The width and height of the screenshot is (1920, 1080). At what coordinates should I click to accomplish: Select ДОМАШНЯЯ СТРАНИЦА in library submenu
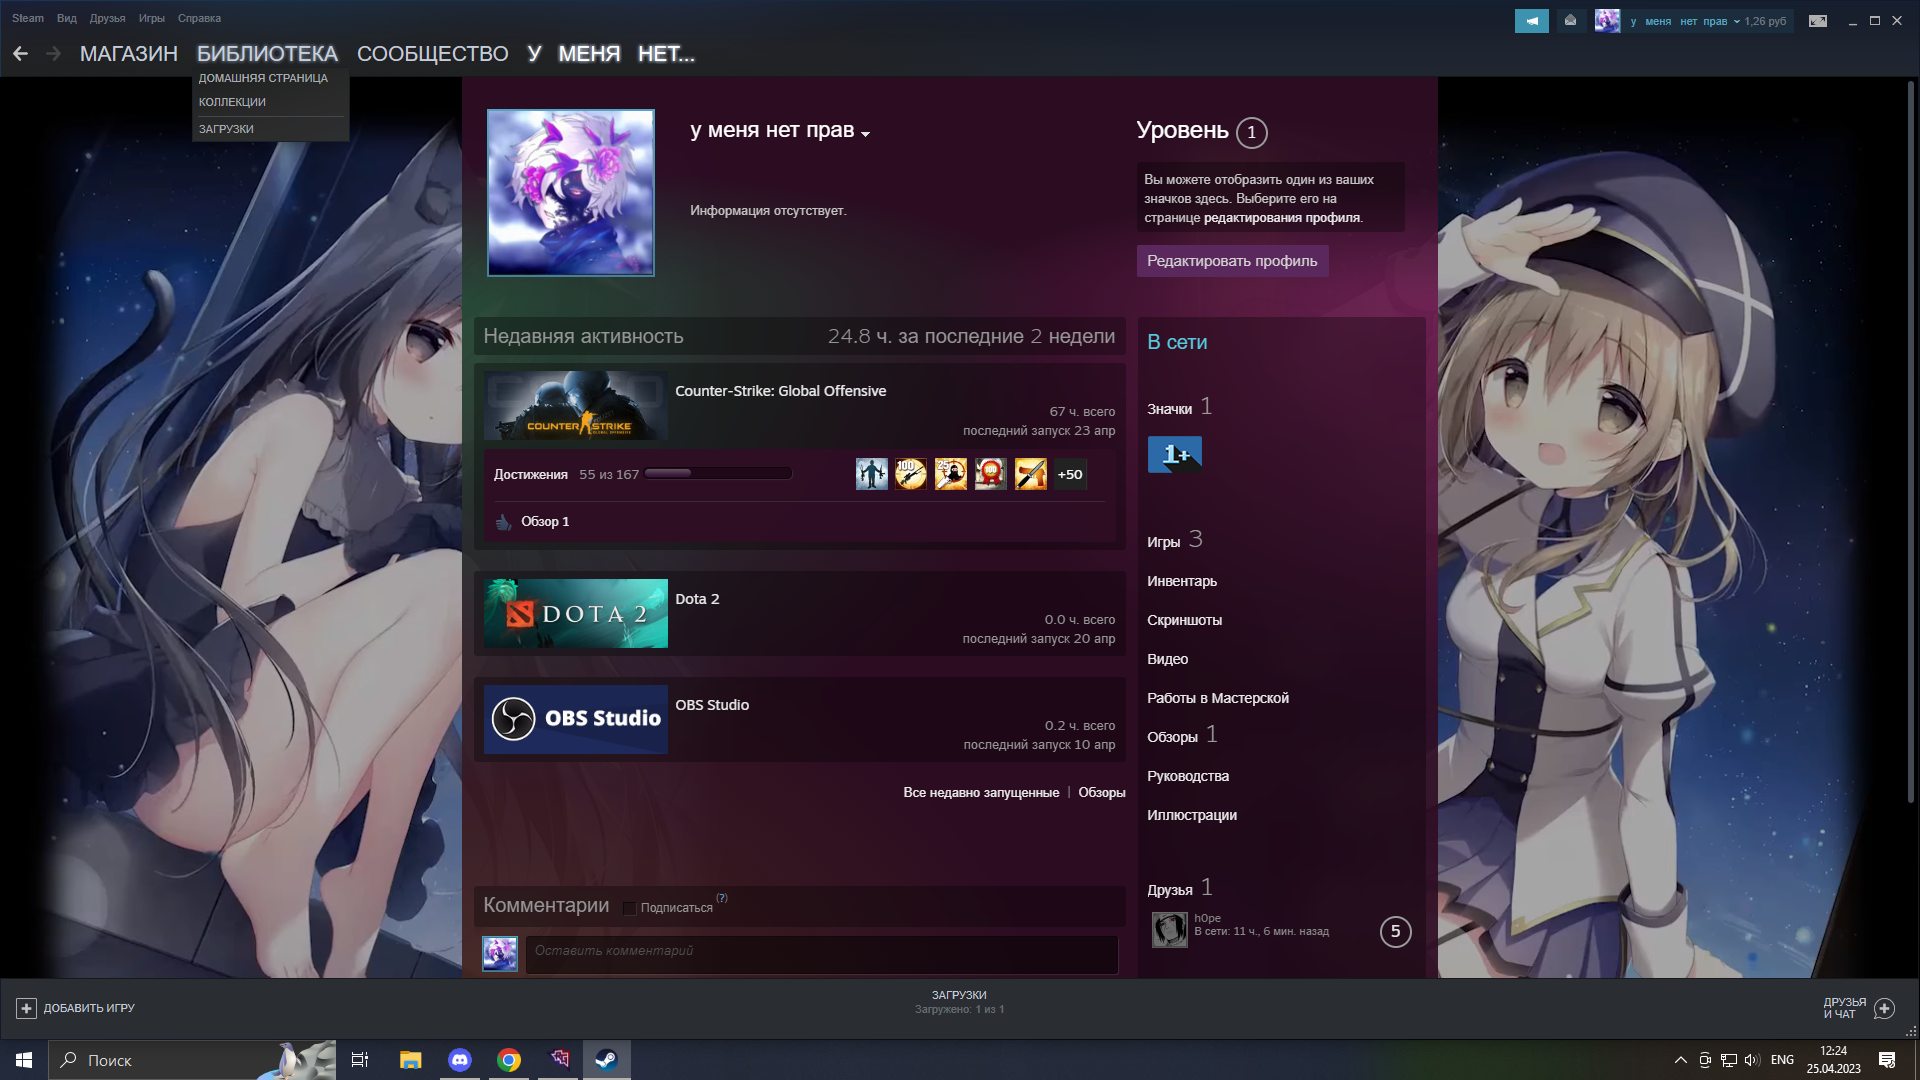click(263, 78)
